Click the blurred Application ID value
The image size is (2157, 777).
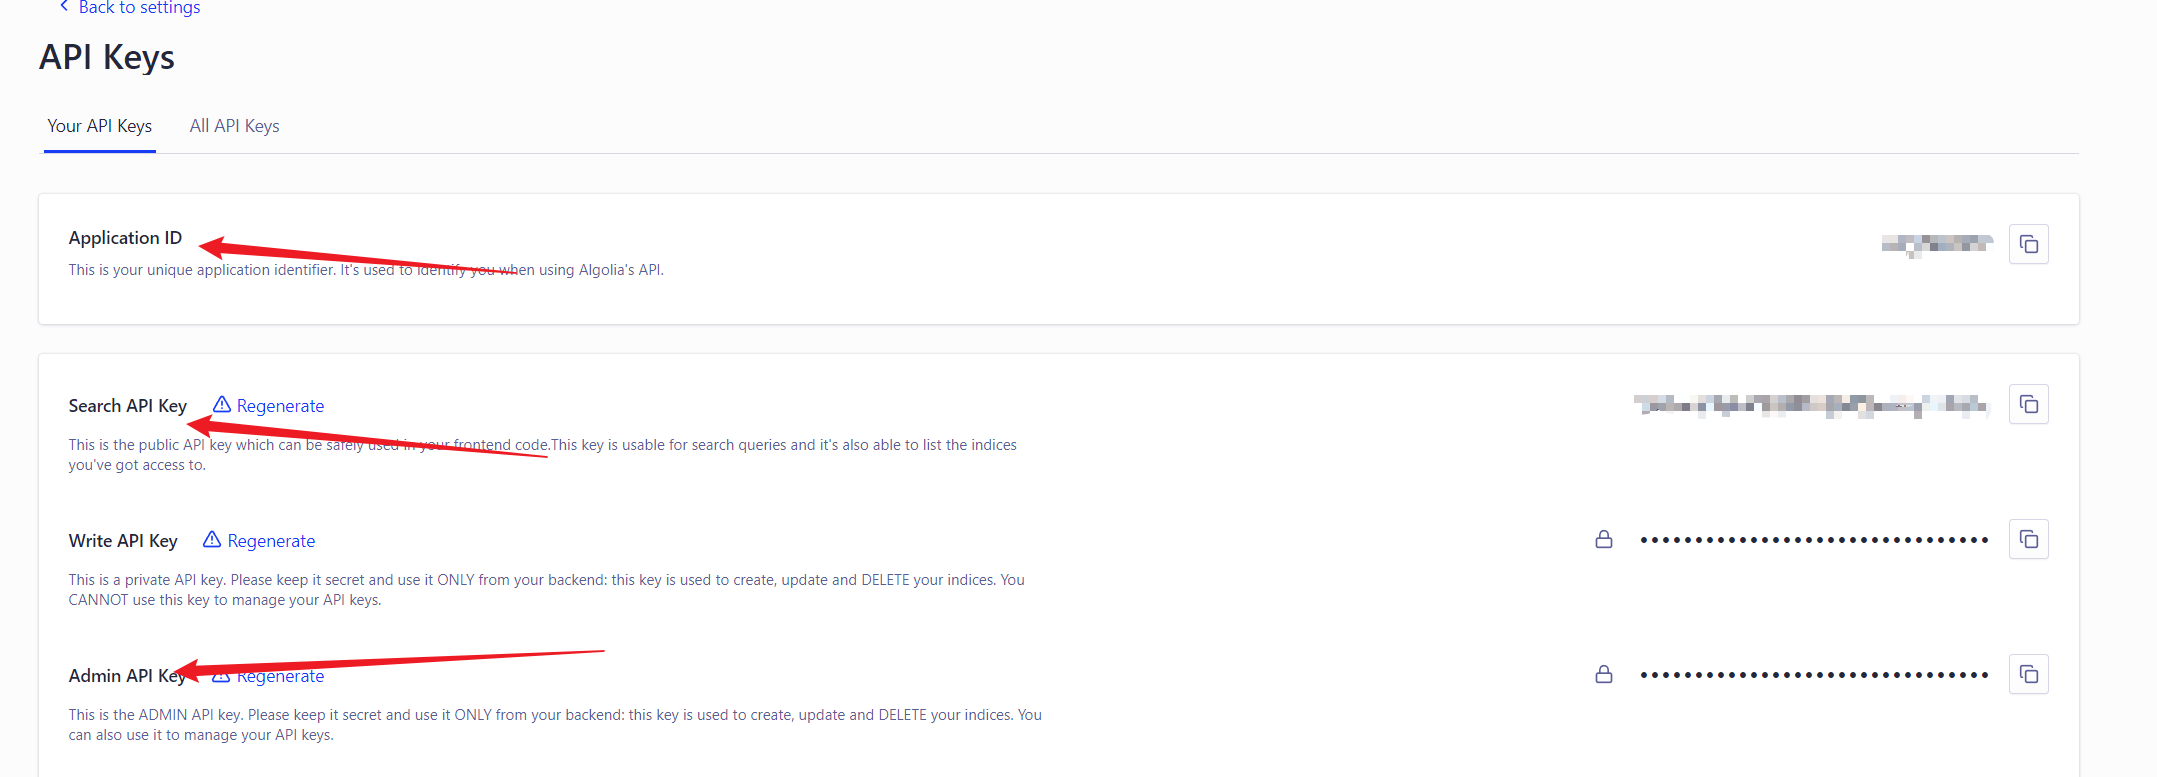point(1936,244)
